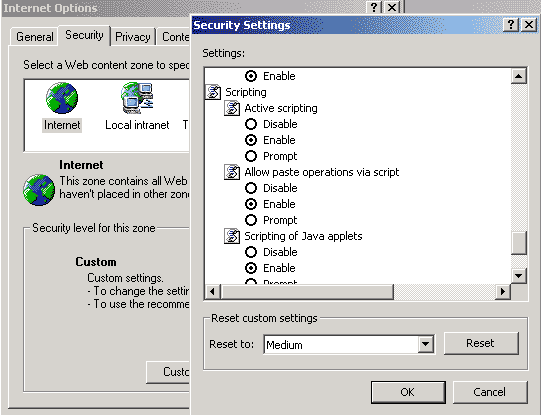Set Active scripting to Prompt
Screen dimensions: 541x415
pos(251,156)
